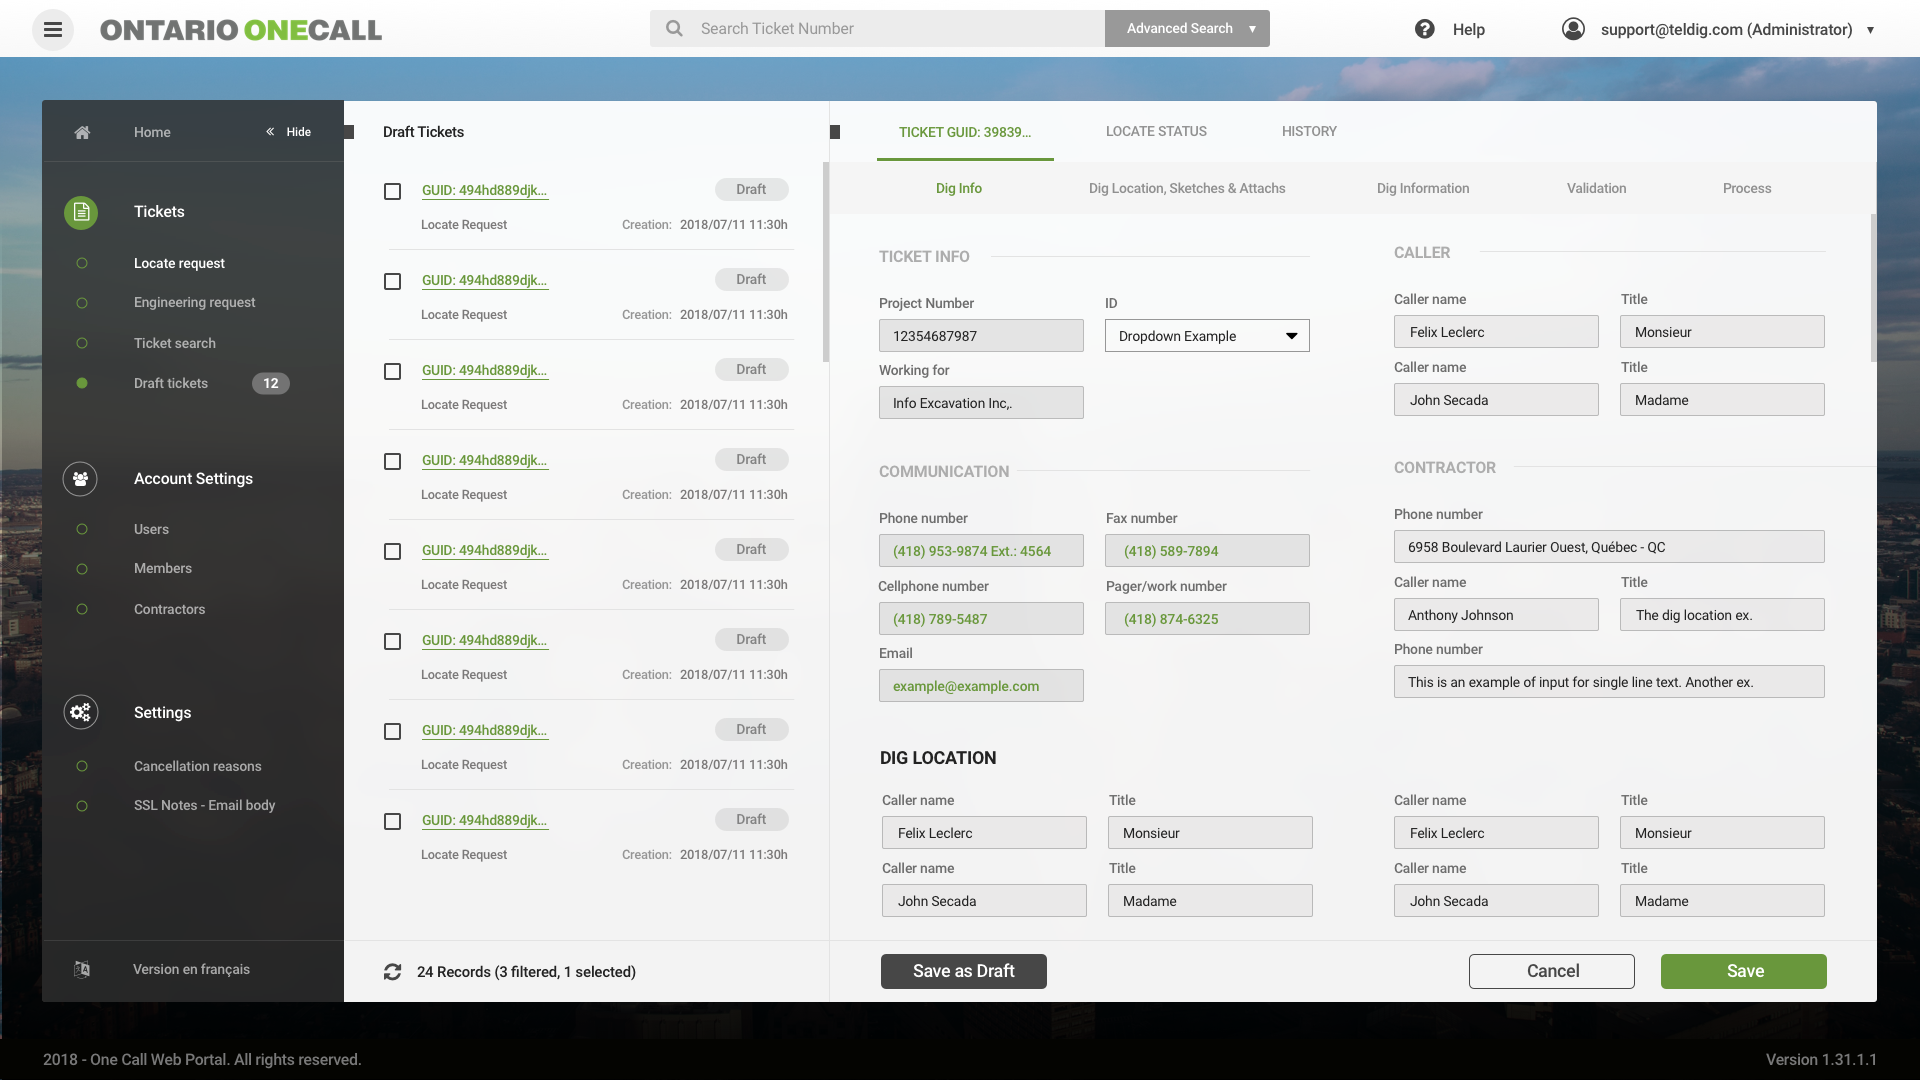Image resolution: width=1920 pixels, height=1080 pixels.
Task: Click the Settings gears icon
Action: pos(81,712)
